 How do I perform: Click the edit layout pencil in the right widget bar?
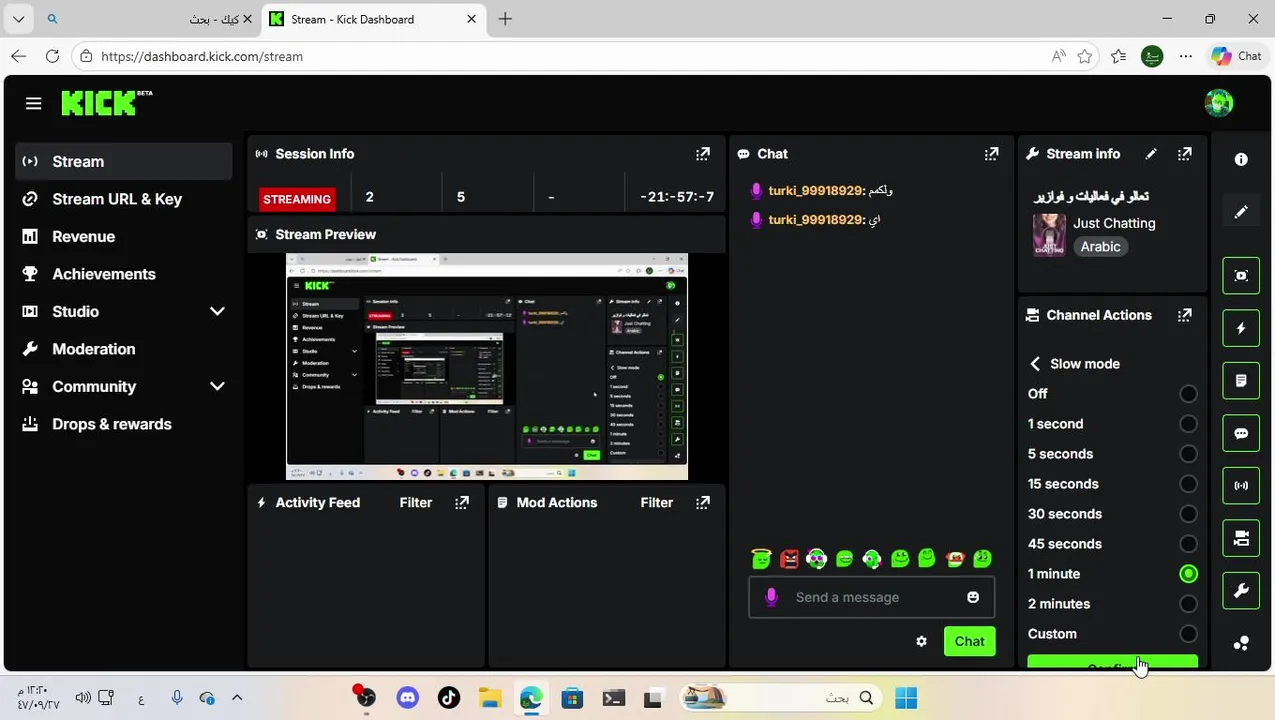click(x=1241, y=212)
